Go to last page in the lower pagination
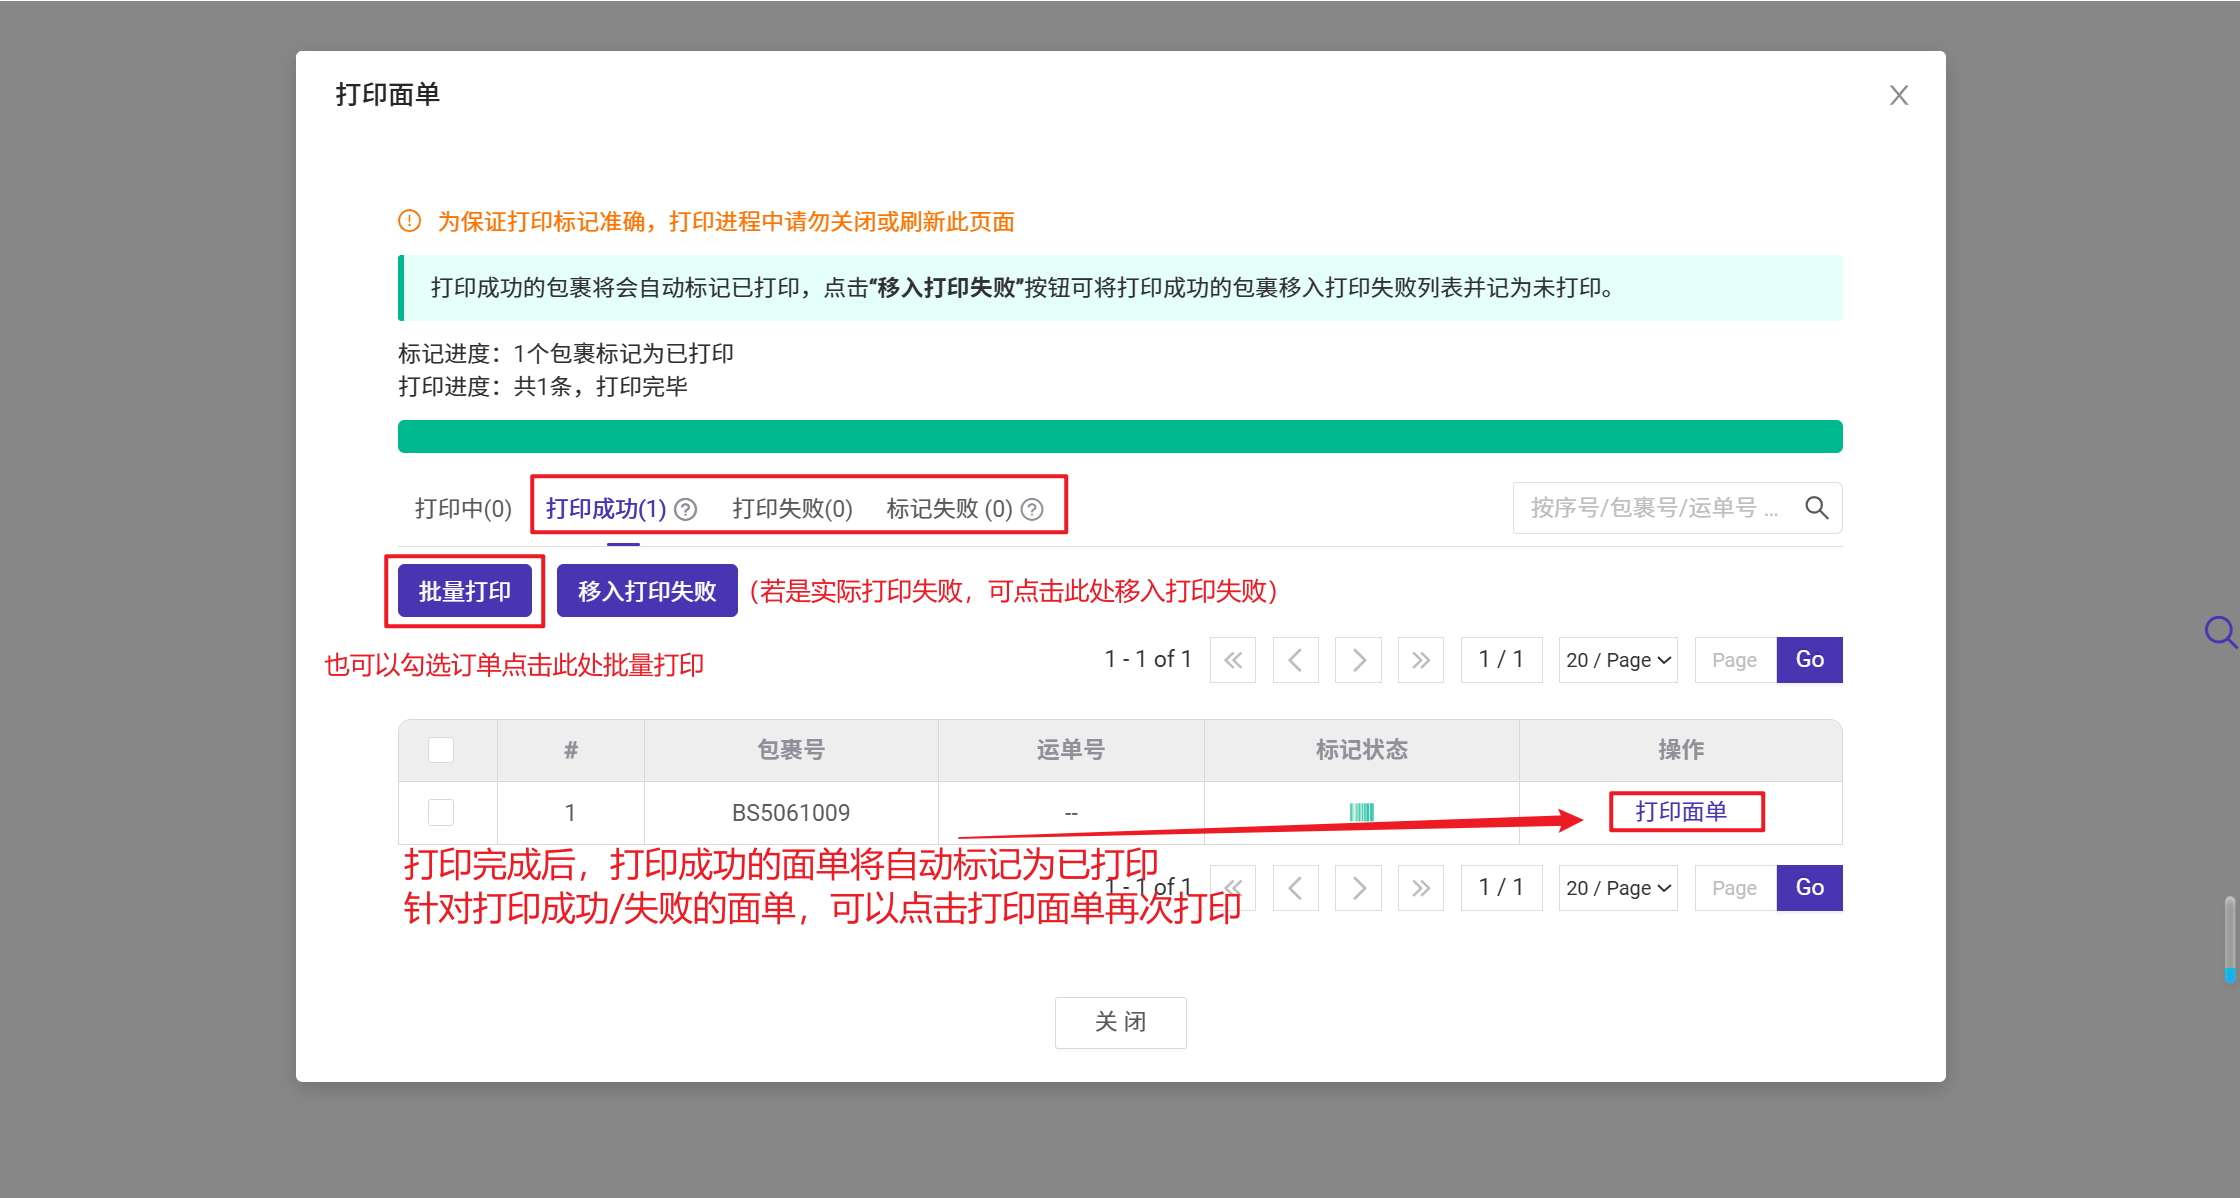Screen dimensions: 2240x1198 click(1420, 888)
